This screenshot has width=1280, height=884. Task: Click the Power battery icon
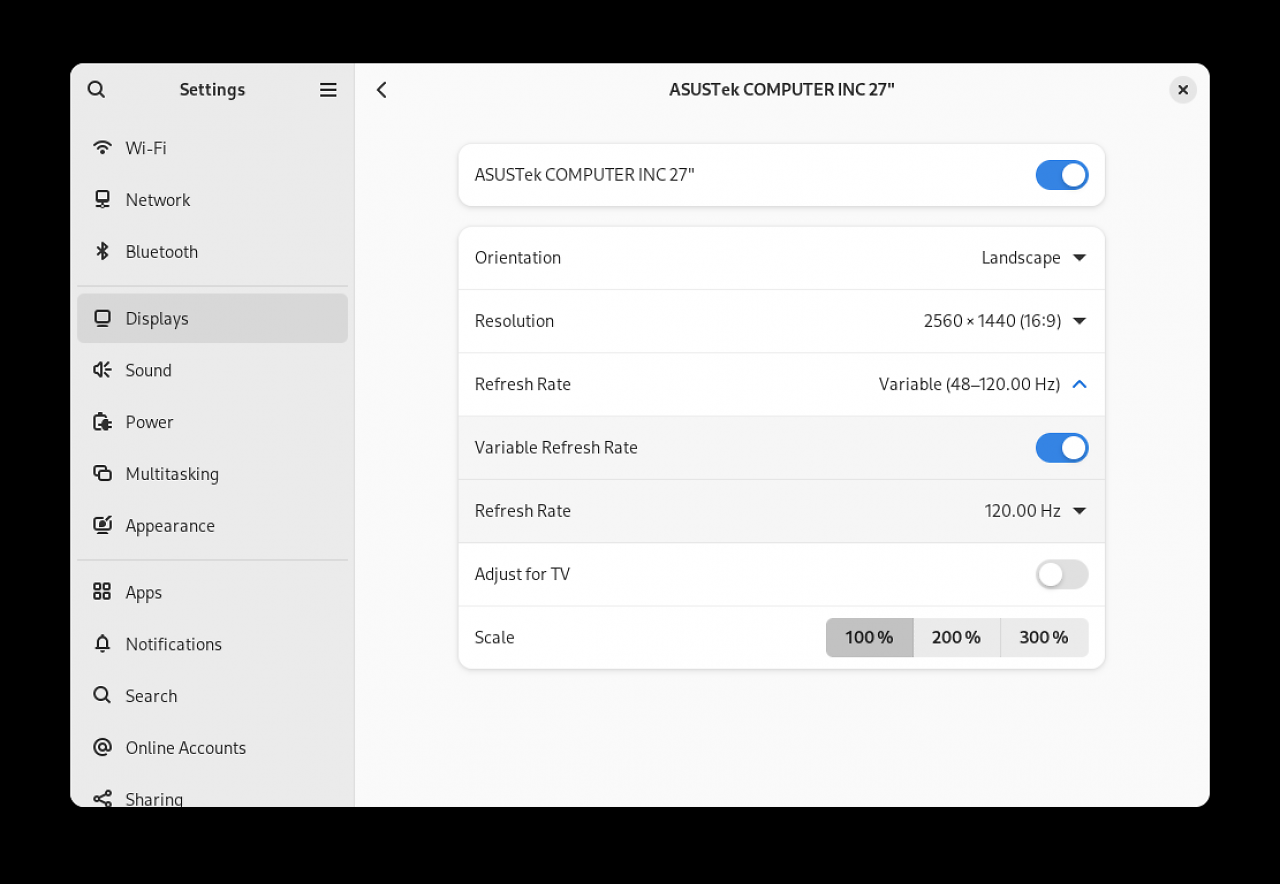tap(102, 422)
